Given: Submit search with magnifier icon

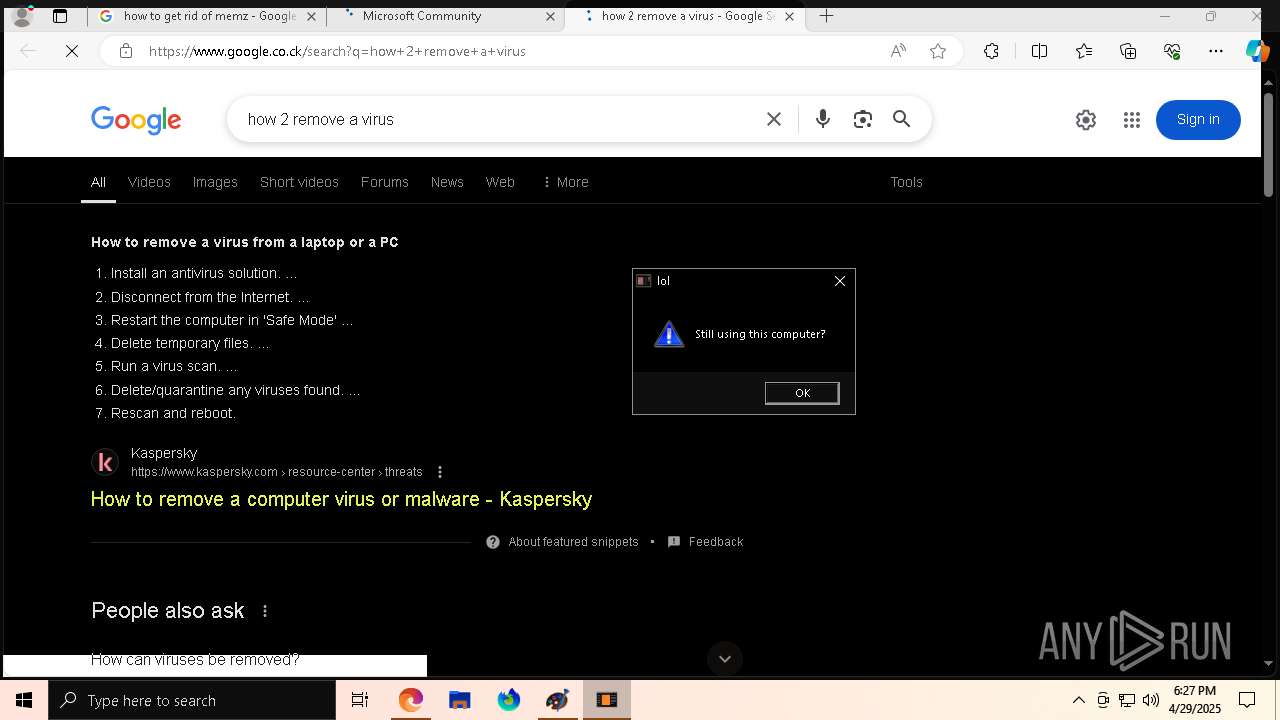Looking at the screenshot, I should click(x=902, y=119).
